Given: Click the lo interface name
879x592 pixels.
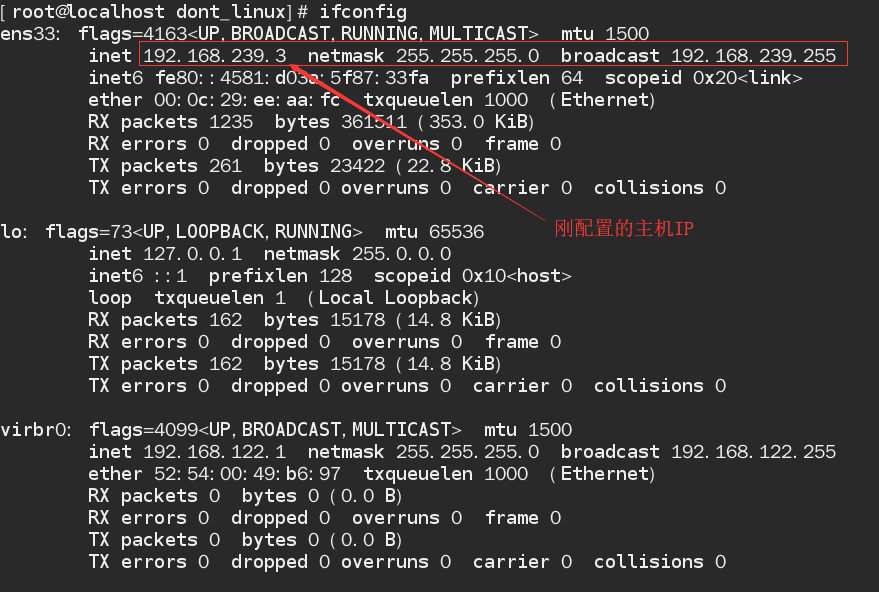Looking at the screenshot, I should point(13,232).
